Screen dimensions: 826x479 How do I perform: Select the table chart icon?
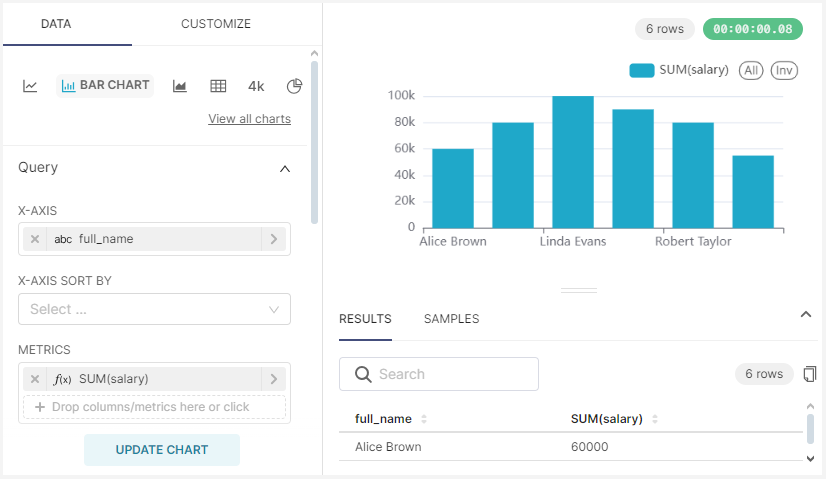click(218, 86)
